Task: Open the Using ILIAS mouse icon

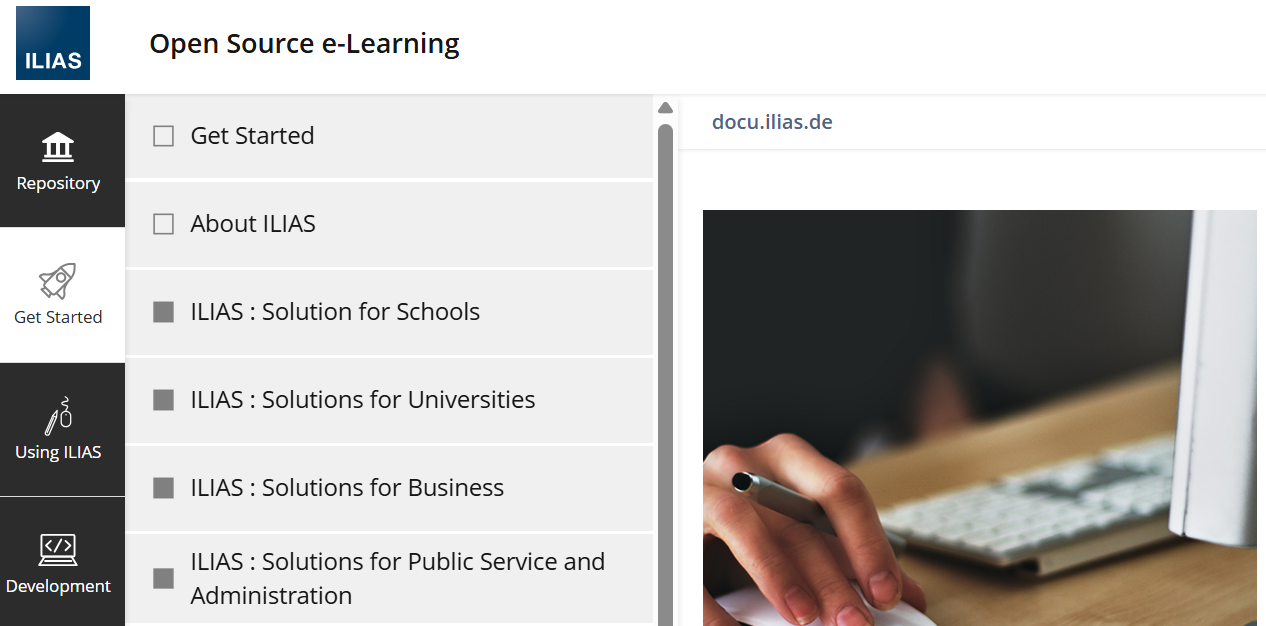Action: click(x=58, y=416)
